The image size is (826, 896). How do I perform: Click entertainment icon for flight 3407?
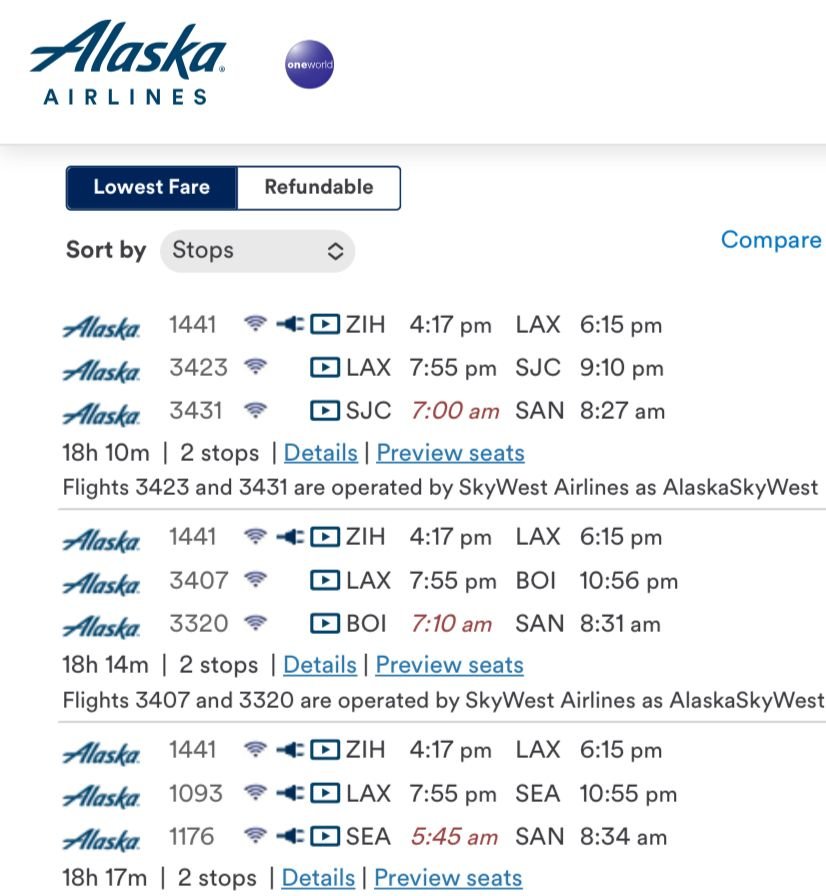pos(324,580)
